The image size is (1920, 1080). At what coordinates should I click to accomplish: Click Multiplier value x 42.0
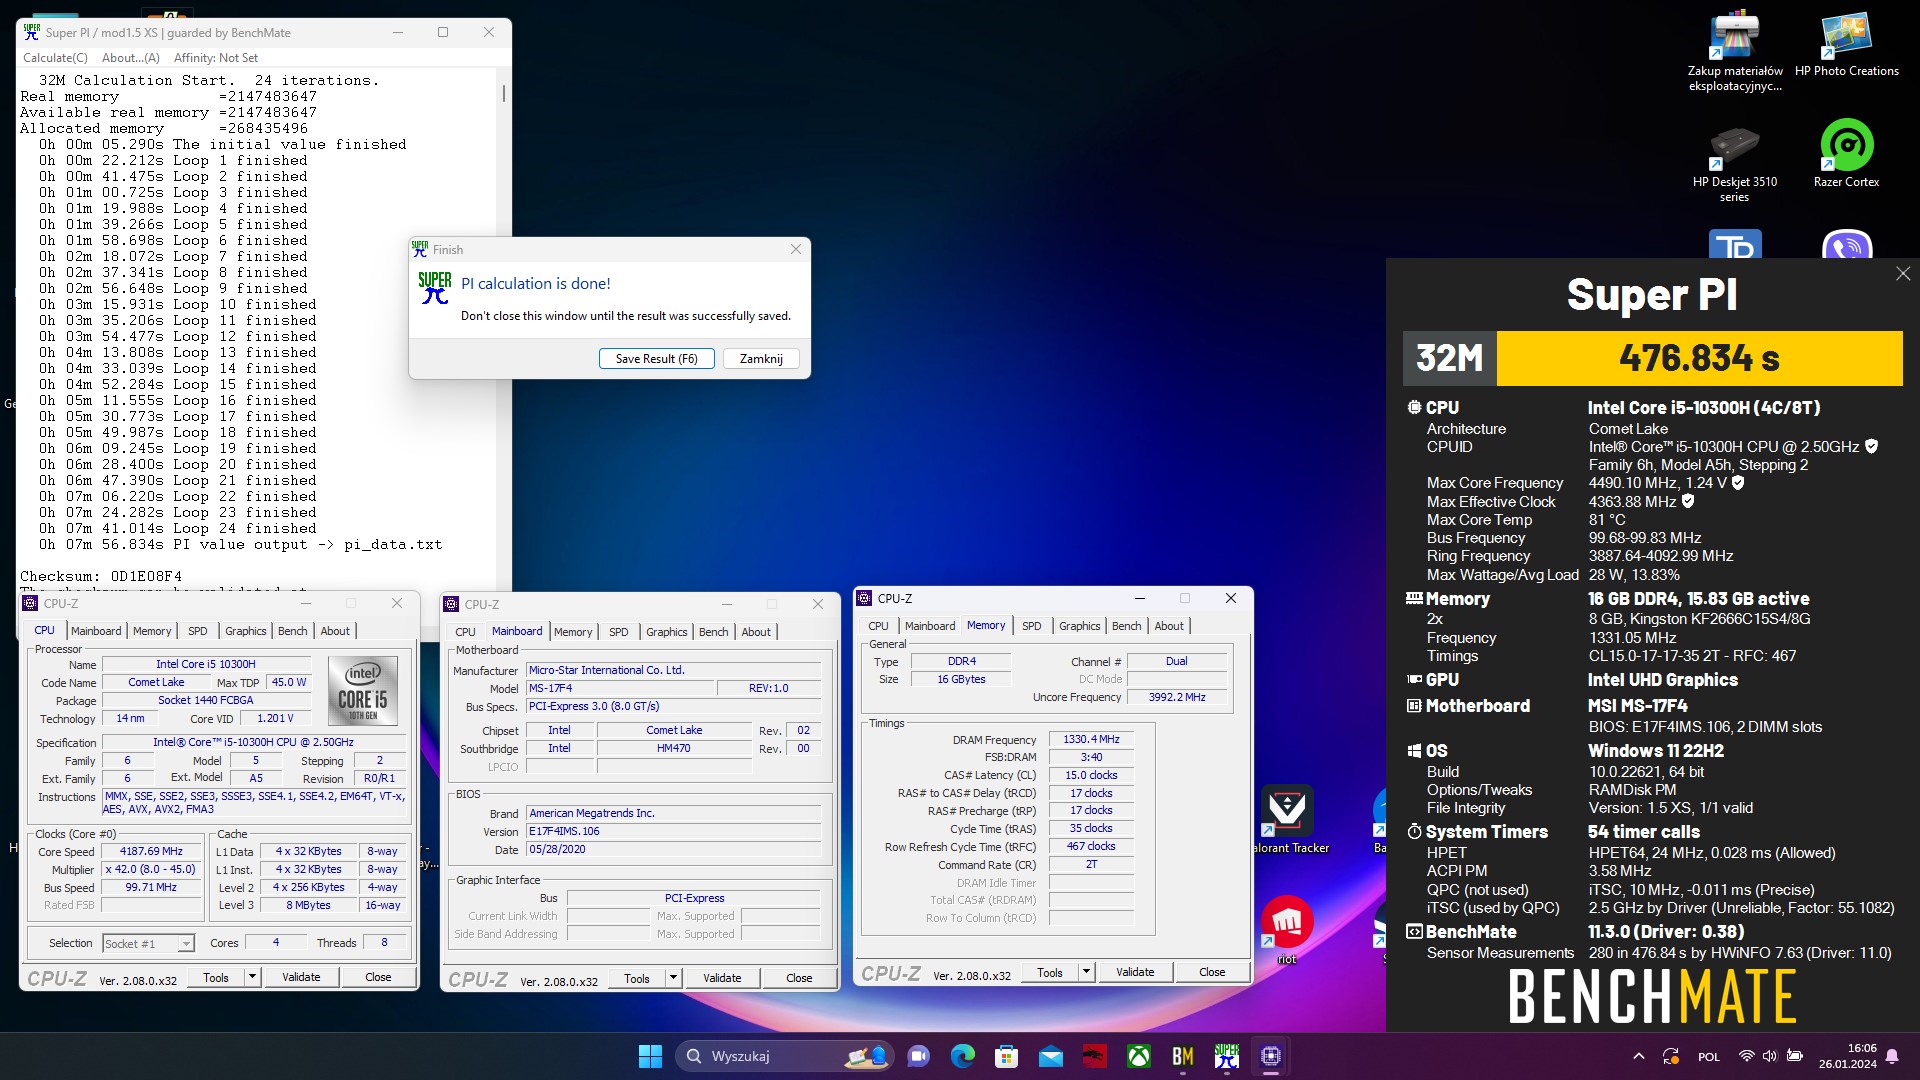[x=152, y=870]
